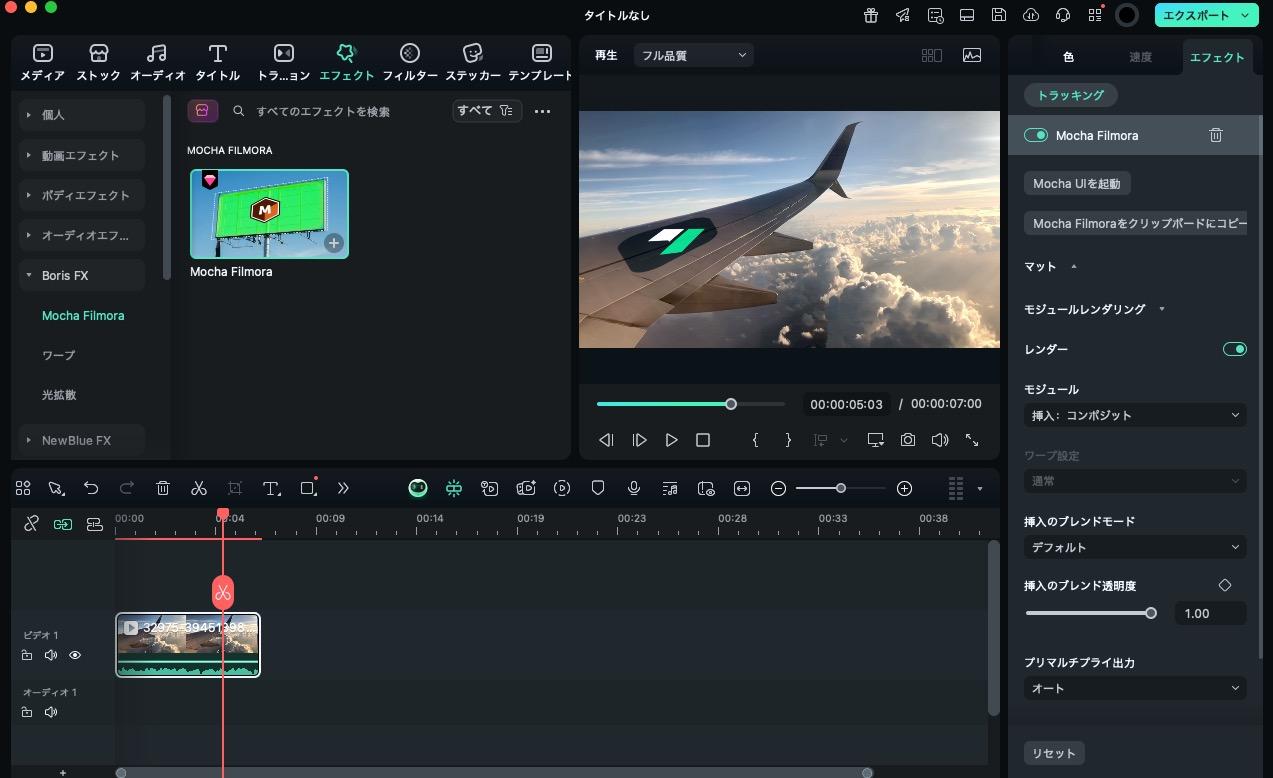The image size is (1273, 778).
Task: Switch to the 色 (Color) panel tab
Action: (x=1068, y=57)
